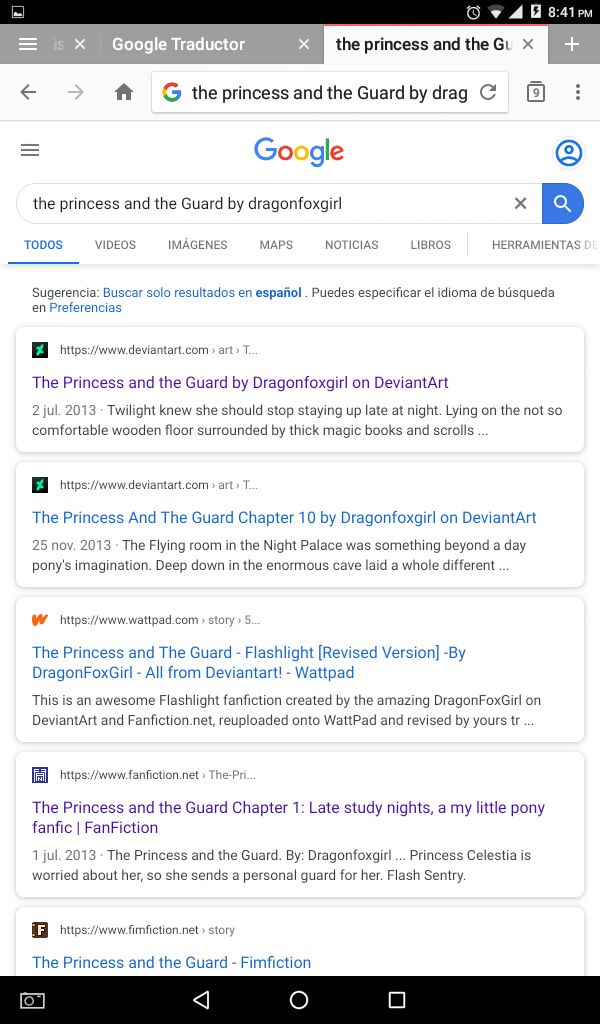Click the '1 jul. 2013' Flash Sentry snippet
Image resolution: width=600 pixels, height=1024 pixels.
281,865
